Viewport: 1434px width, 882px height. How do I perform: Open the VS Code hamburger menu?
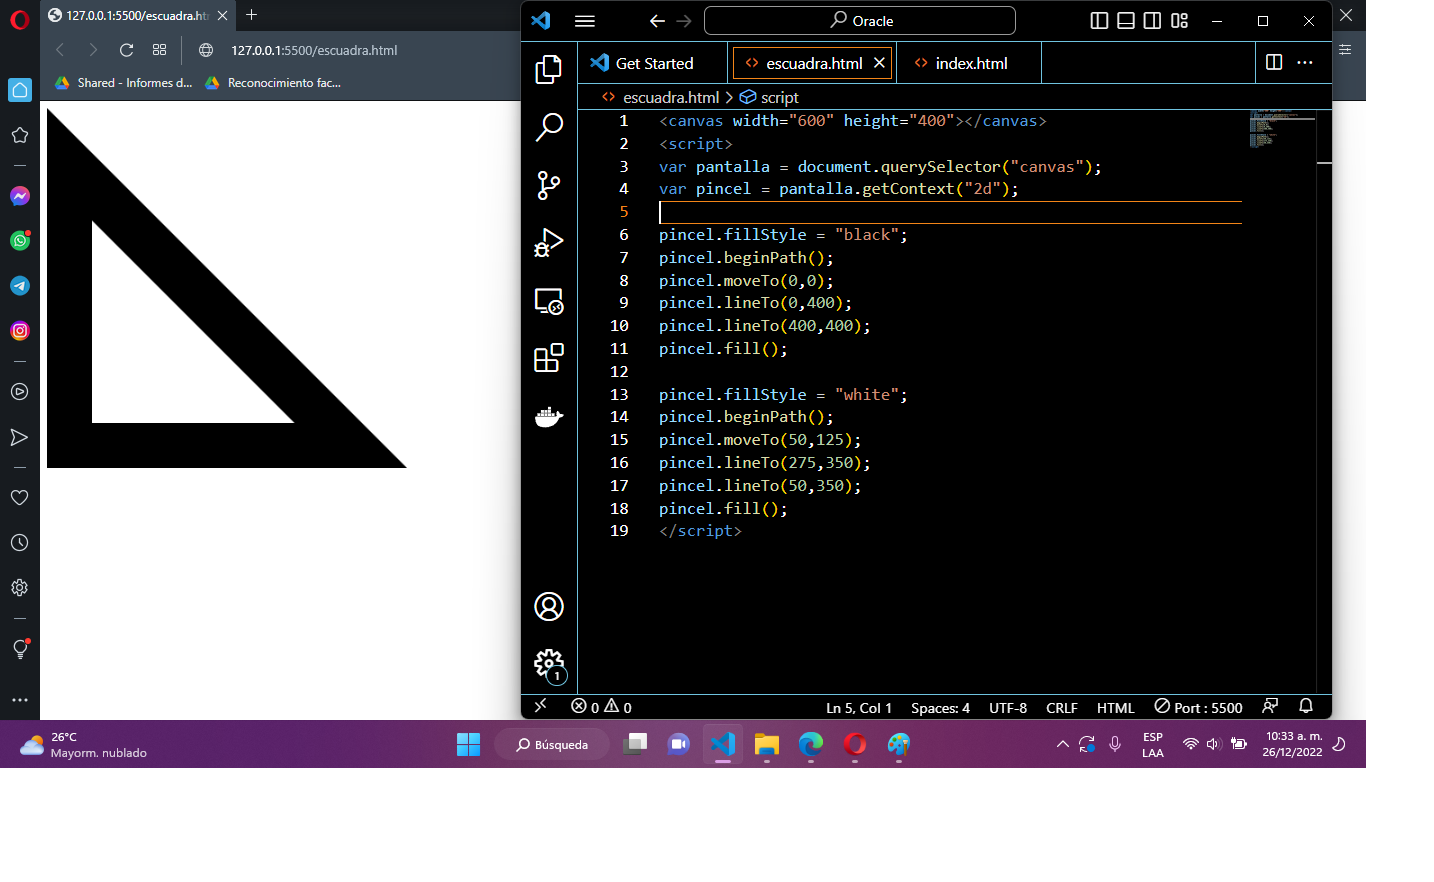tap(585, 21)
